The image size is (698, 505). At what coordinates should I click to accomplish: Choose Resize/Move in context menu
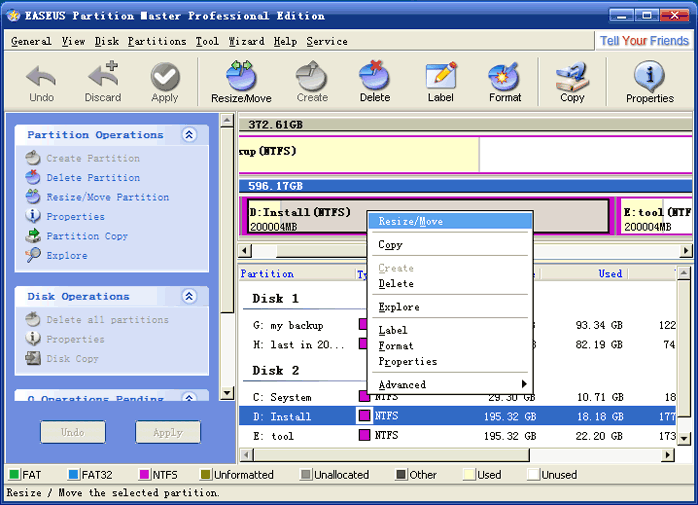coord(450,221)
